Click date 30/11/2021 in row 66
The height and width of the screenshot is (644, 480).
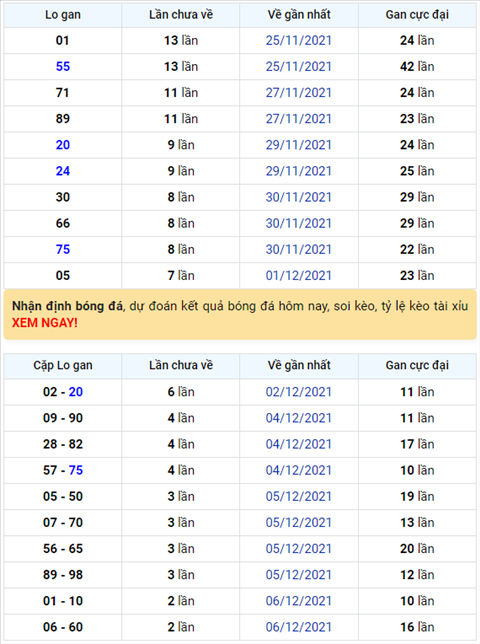tap(299, 223)
